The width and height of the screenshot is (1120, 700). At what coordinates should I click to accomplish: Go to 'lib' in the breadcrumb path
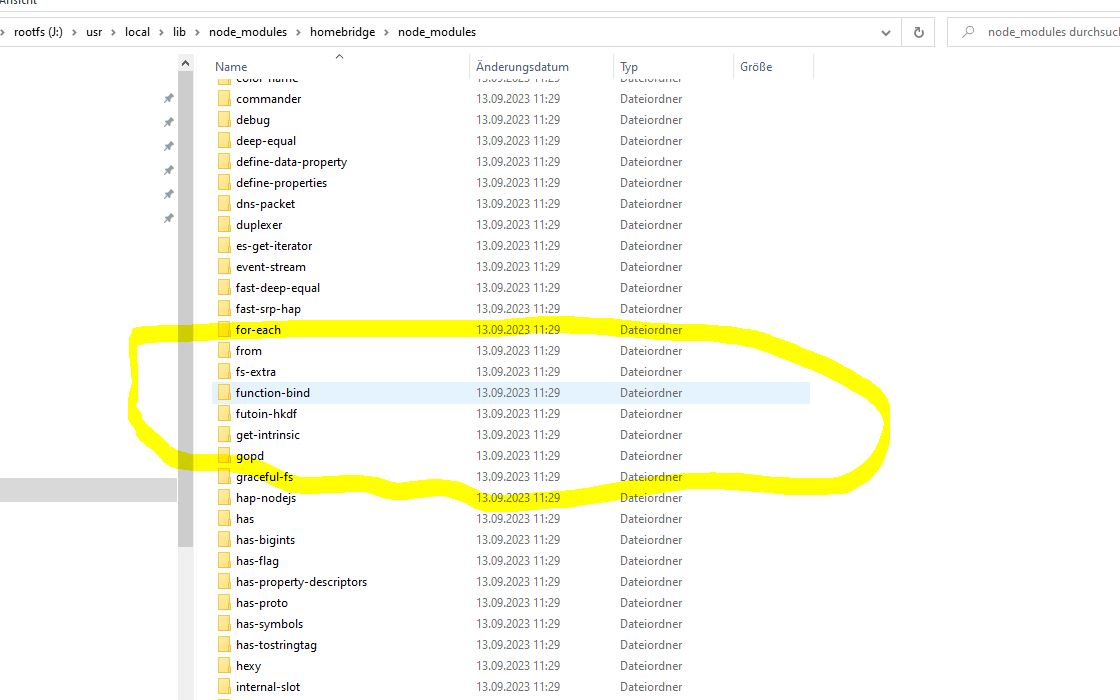click(x=180, y=32)
